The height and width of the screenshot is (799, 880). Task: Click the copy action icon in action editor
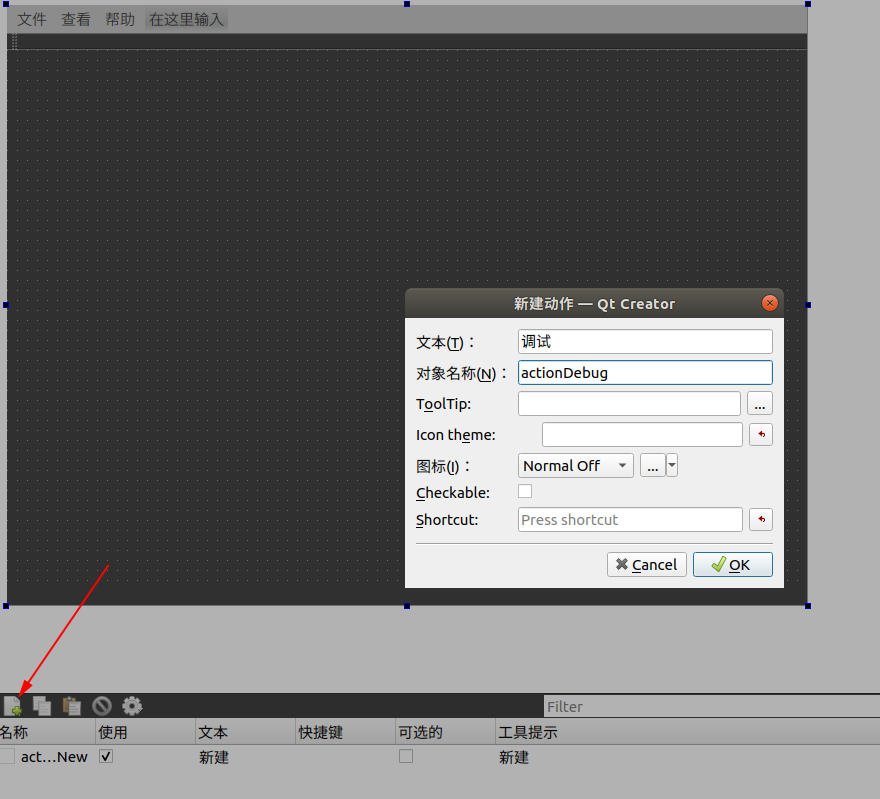click(x=42, y=705)
